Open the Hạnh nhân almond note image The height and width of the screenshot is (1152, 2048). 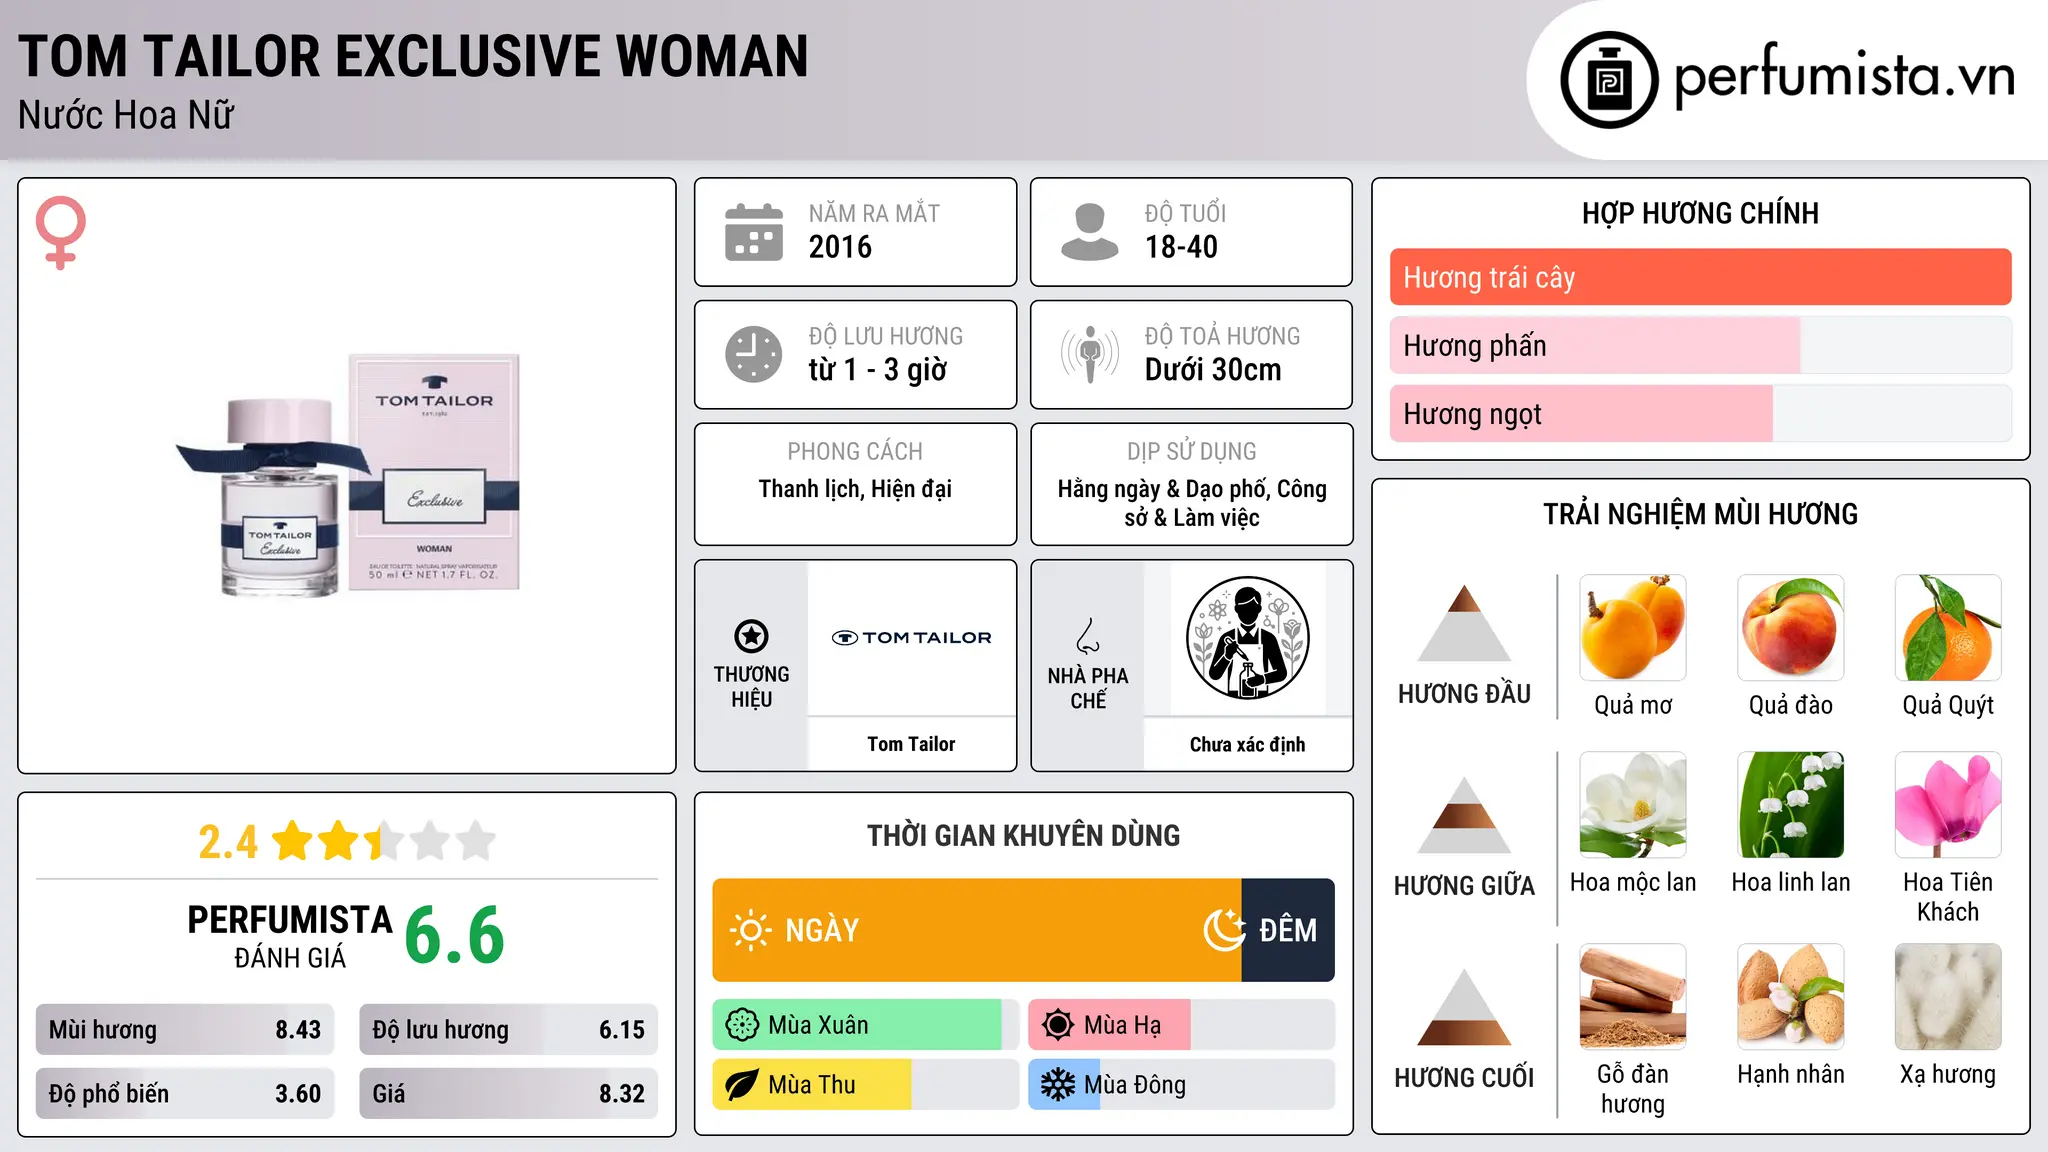(1791, 997)
